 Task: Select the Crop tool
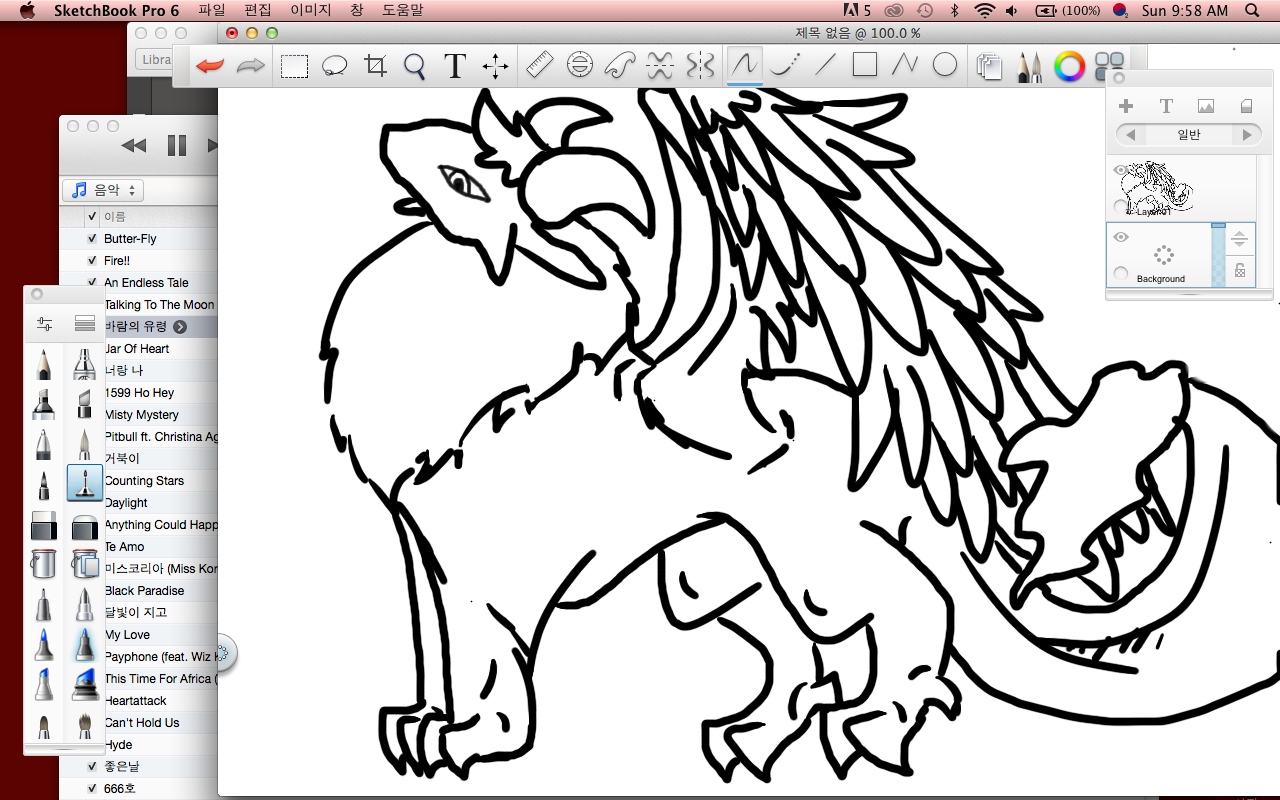(x=375, y=66)
